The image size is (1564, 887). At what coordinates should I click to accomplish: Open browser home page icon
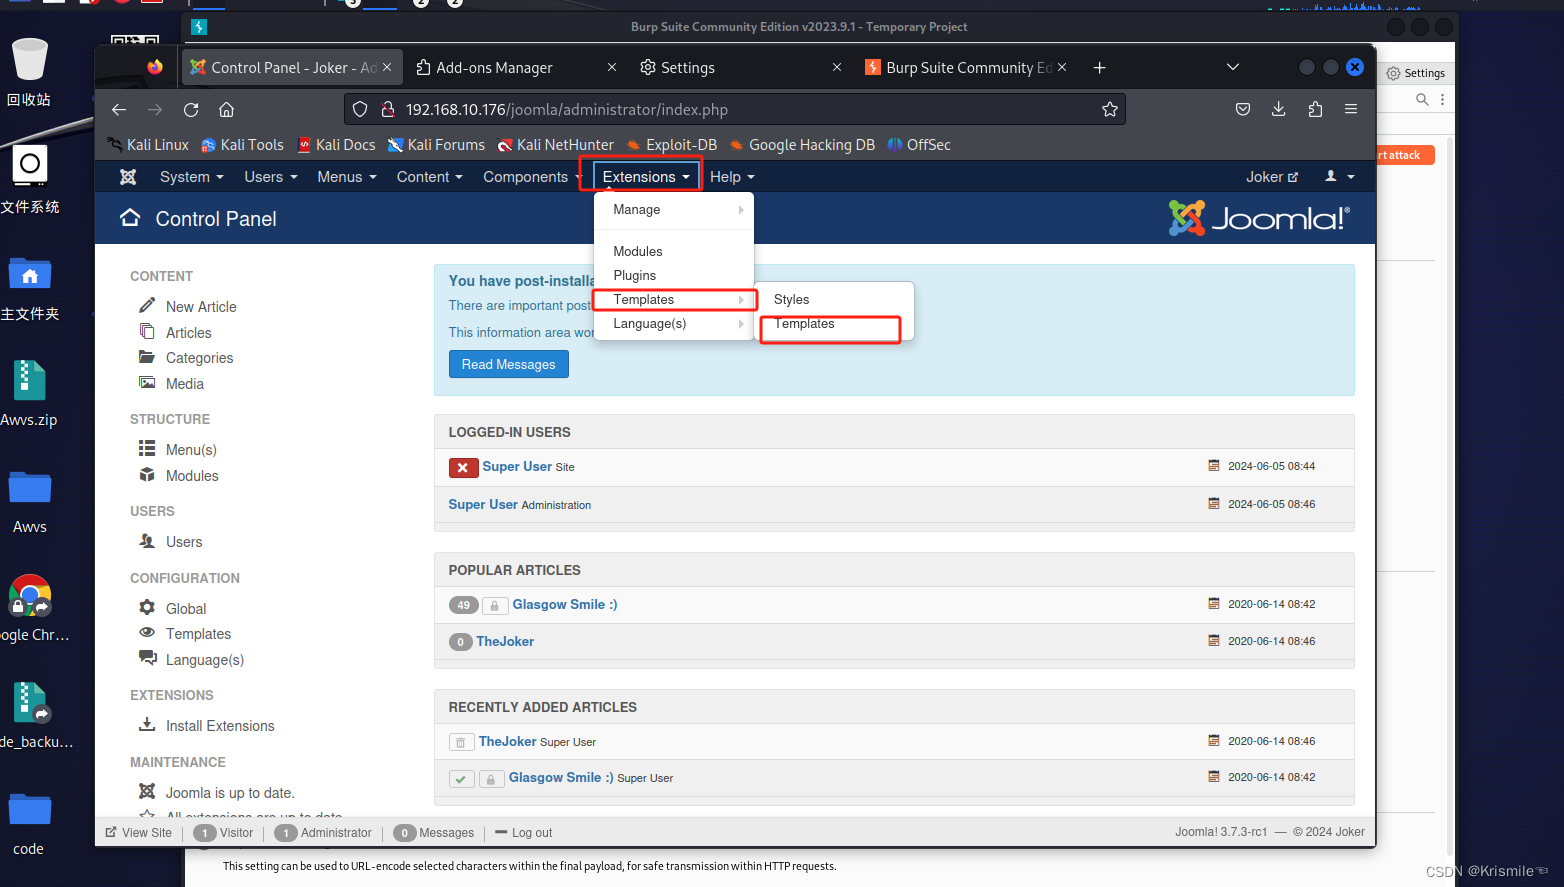coord(227,110)
